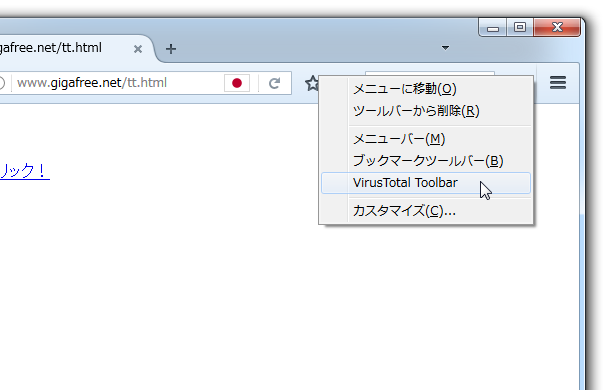The height and width of the screenshot is (390, 608).
Task: Choose ツールバーから削除(R) menu entry
Action: pos(426,111)
